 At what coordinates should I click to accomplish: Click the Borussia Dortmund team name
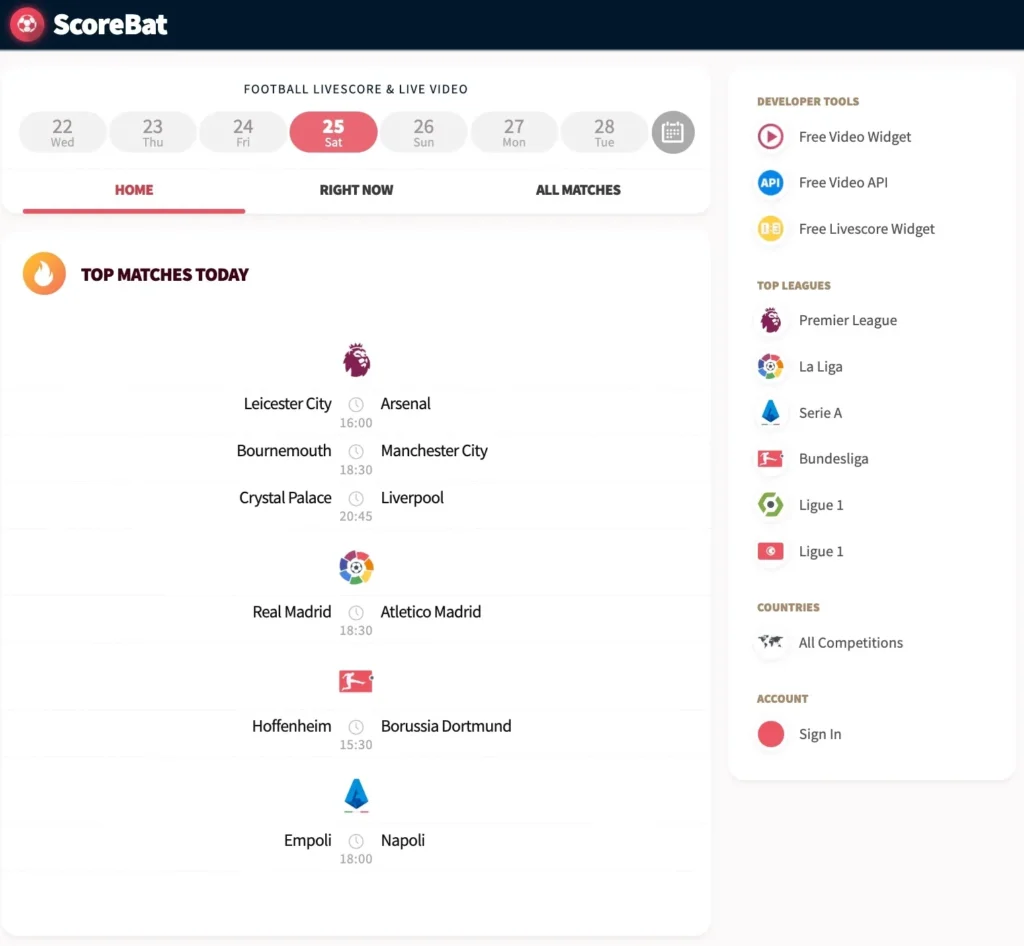point(445,726)
